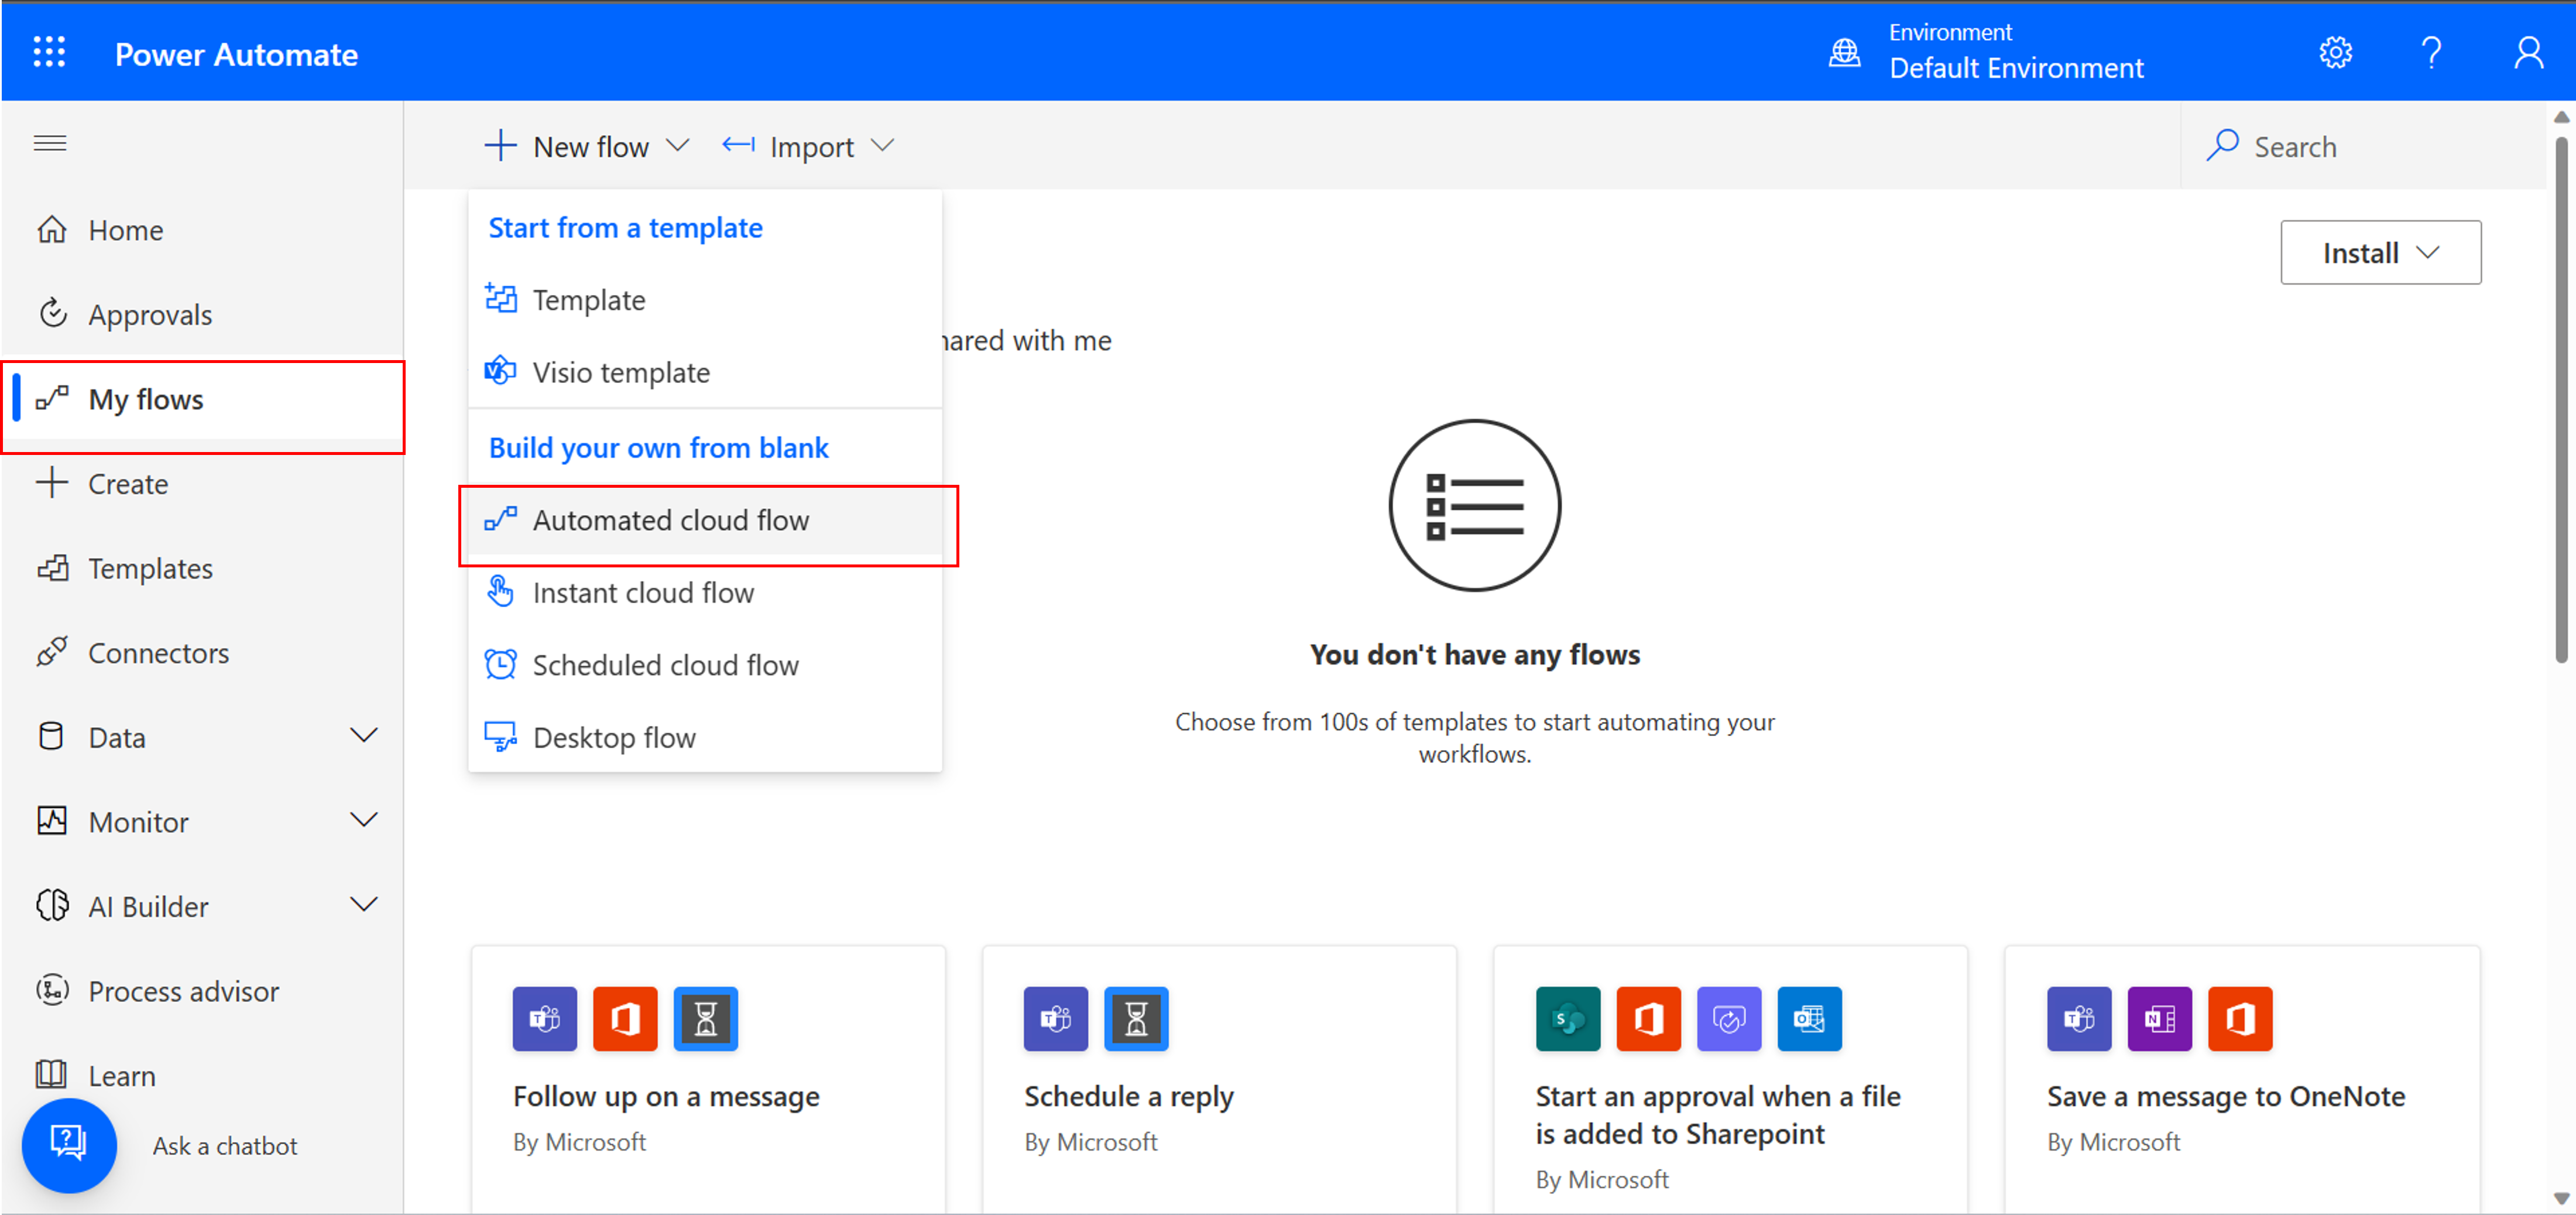Open settings gear icon
The width and height of the screenshot is (2576, 1215).
point(2335,52)
